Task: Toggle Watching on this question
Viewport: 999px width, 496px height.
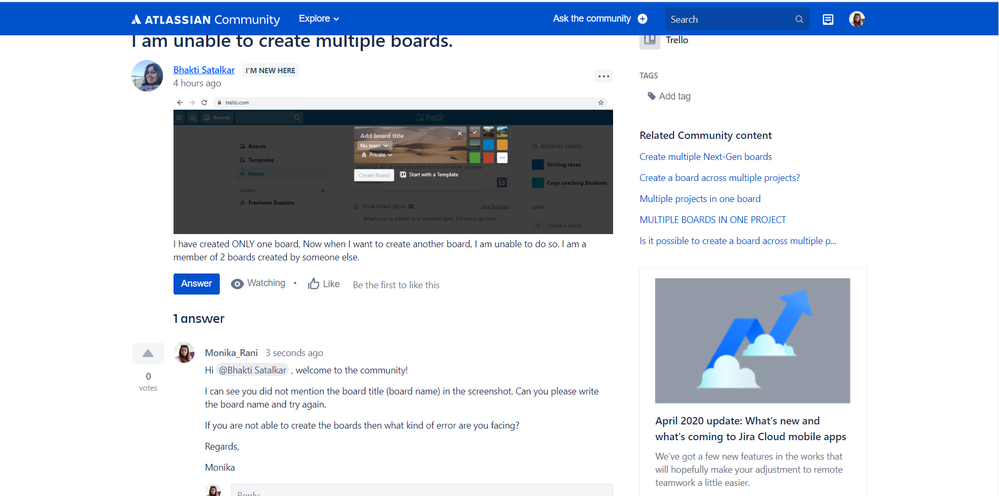Action: tap(258, 283)
